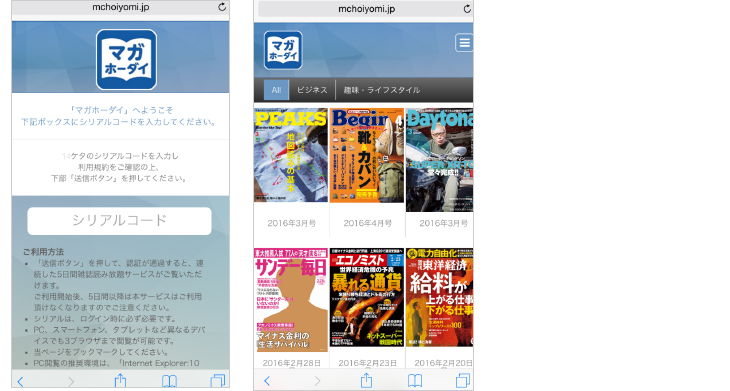Open the 東洋経済 magazine cover
The width and height of the screenshot is (730, 391).
(439, 297)
